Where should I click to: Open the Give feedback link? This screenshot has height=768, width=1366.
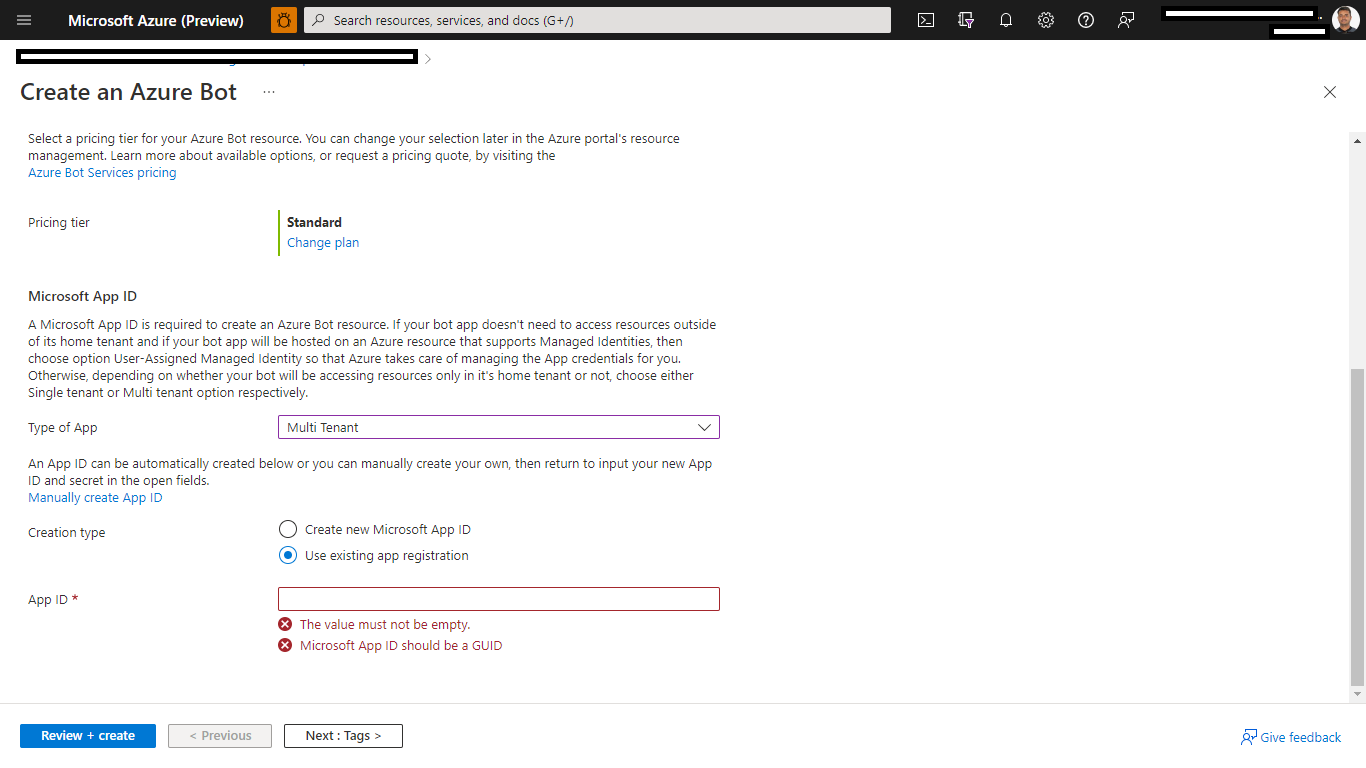(x=1291, y=737)
